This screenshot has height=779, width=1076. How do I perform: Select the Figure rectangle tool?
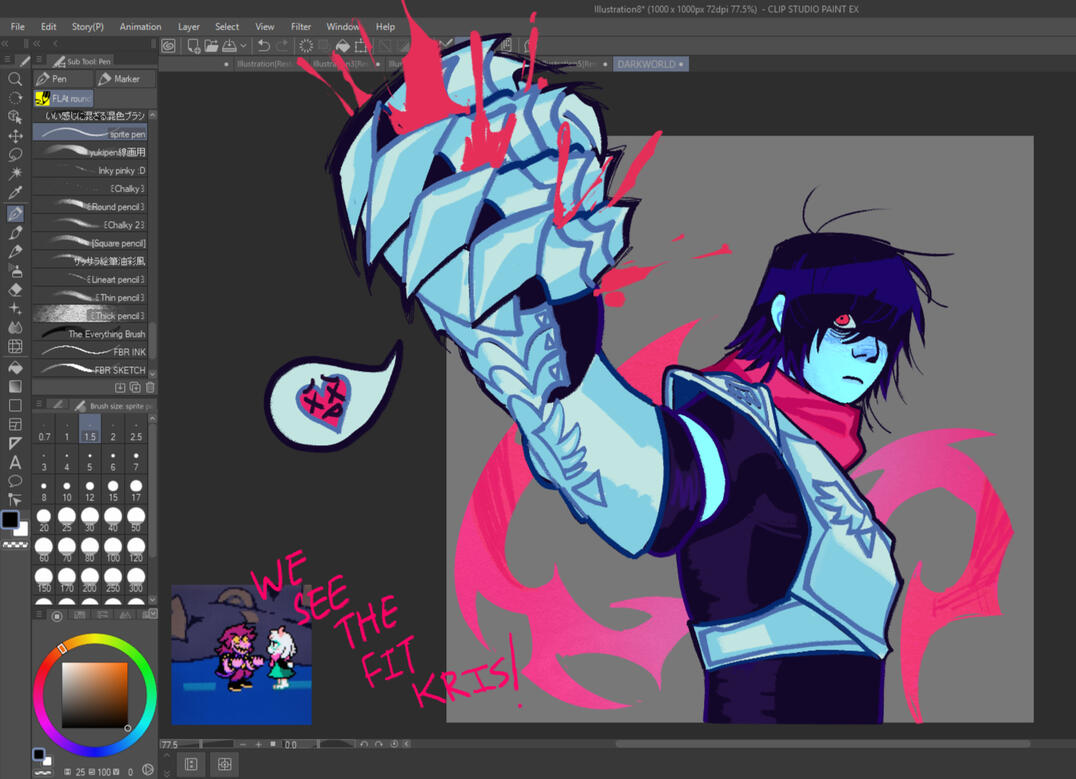14,406
